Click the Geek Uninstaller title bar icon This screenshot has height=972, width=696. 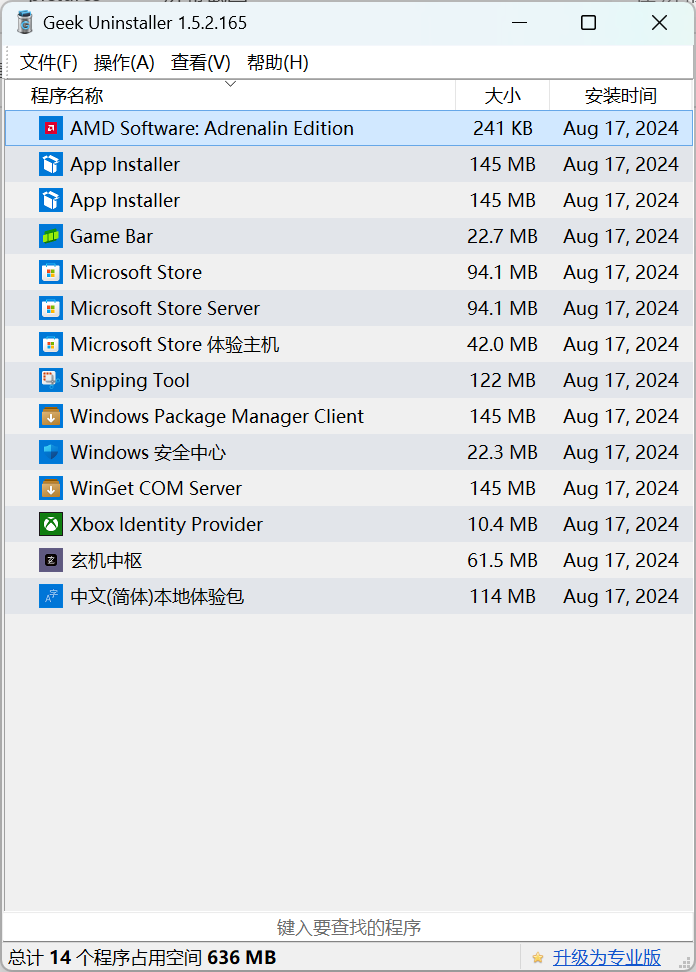pyautogui.click(x=25, y=22)
